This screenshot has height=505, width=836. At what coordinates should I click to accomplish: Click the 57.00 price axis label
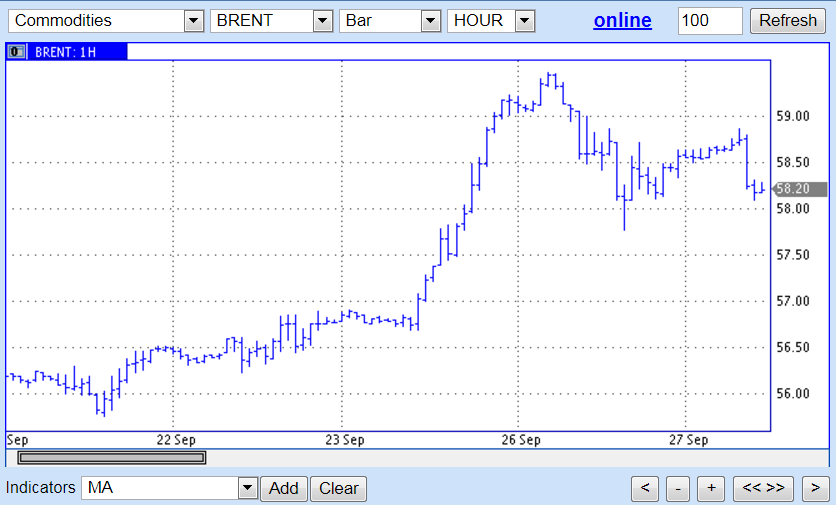click(x=792, y=301)
